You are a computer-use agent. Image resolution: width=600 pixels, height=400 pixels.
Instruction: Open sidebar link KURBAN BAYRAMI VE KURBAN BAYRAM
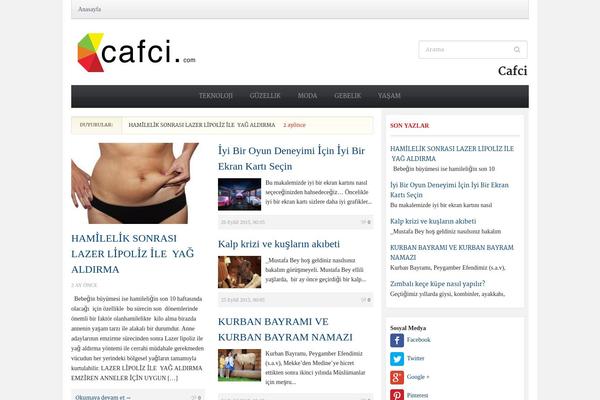[452, 253]
